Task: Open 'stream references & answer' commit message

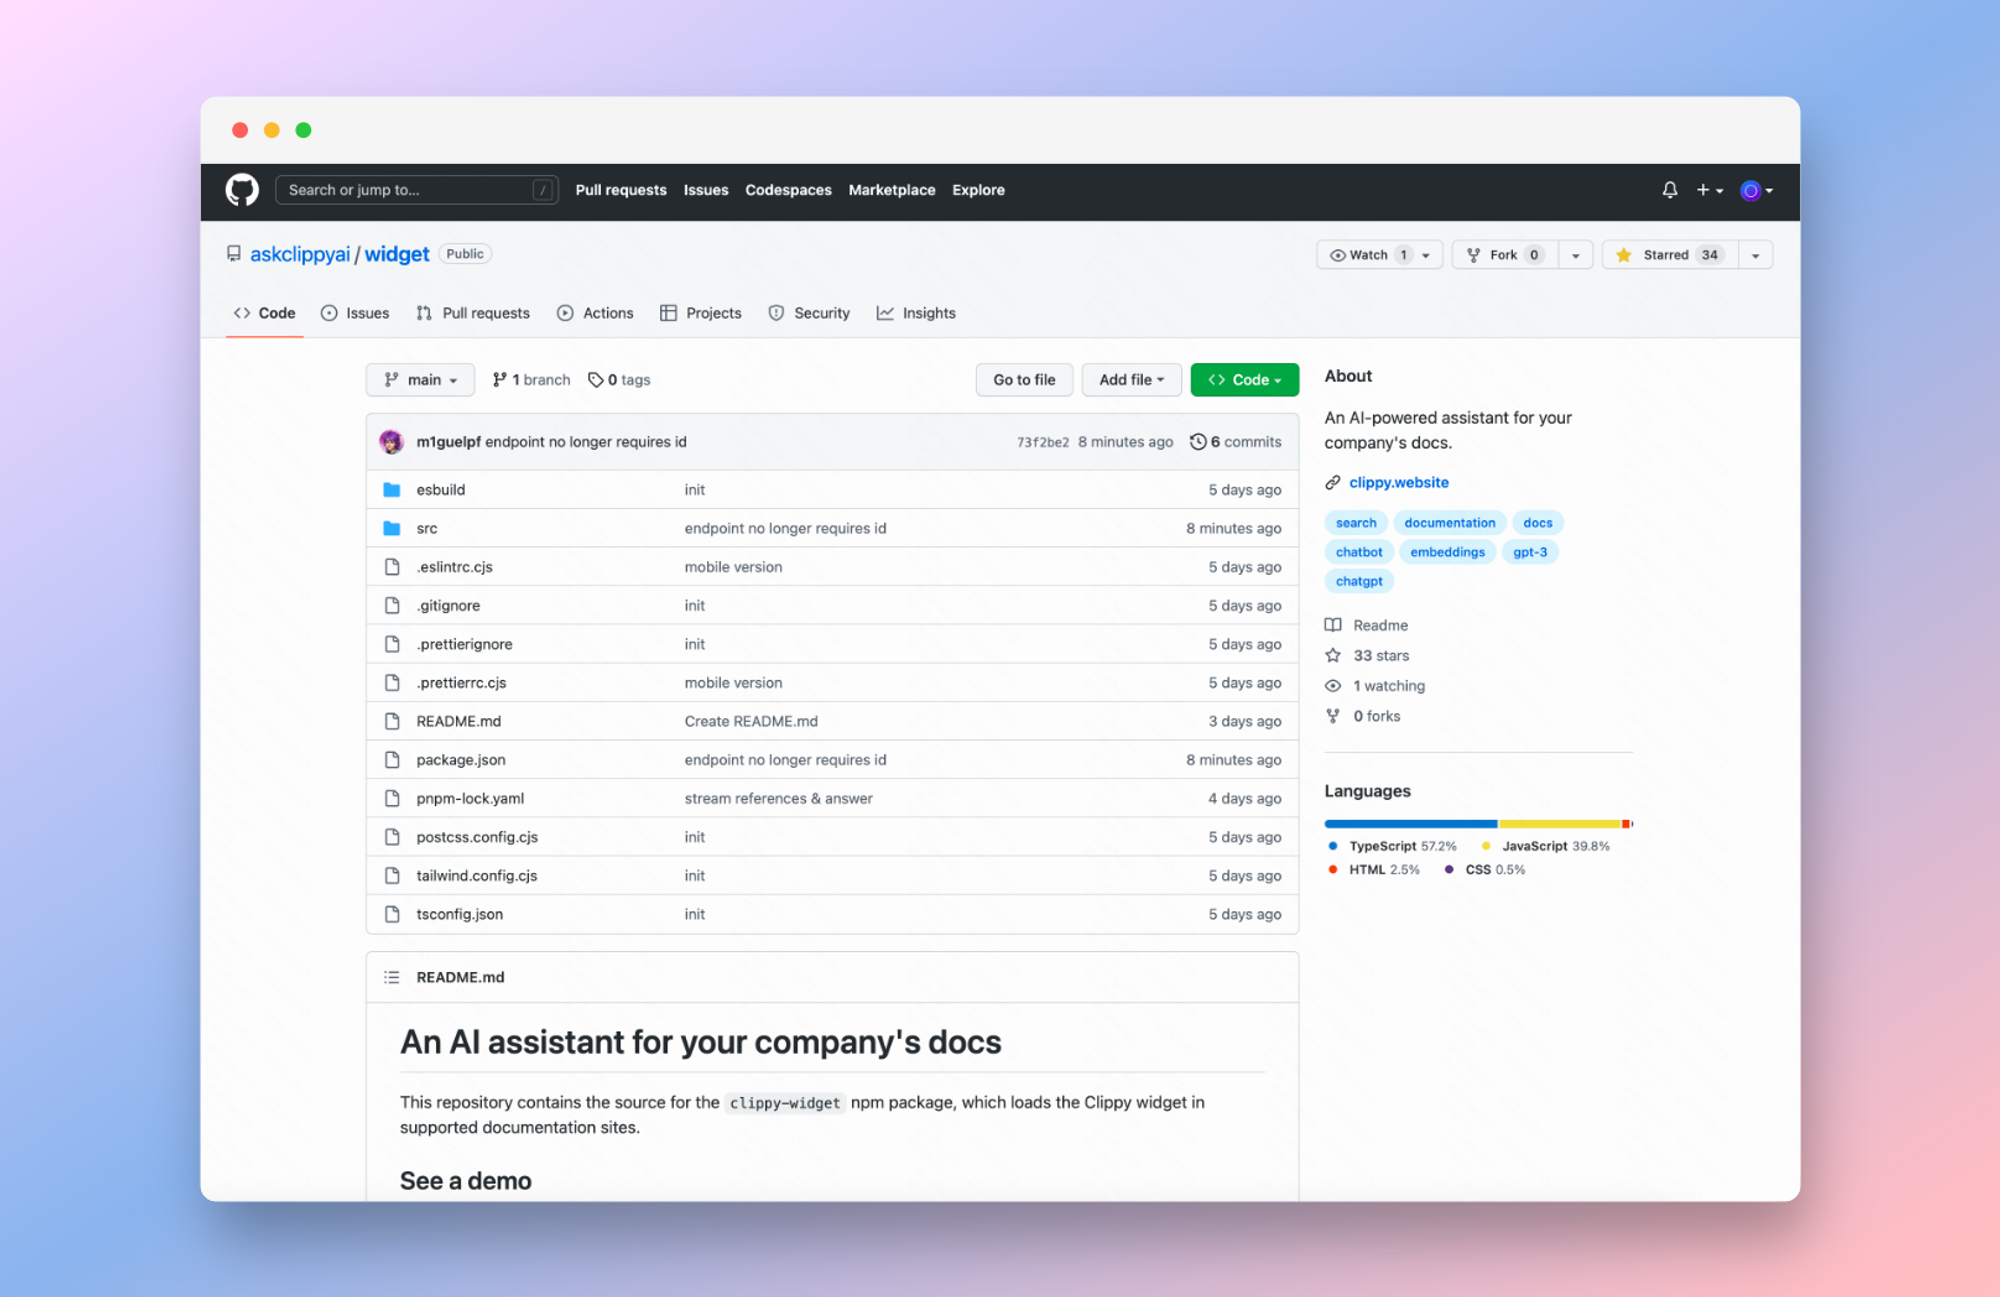Action: pyautogui.click(x=778, y=798)
